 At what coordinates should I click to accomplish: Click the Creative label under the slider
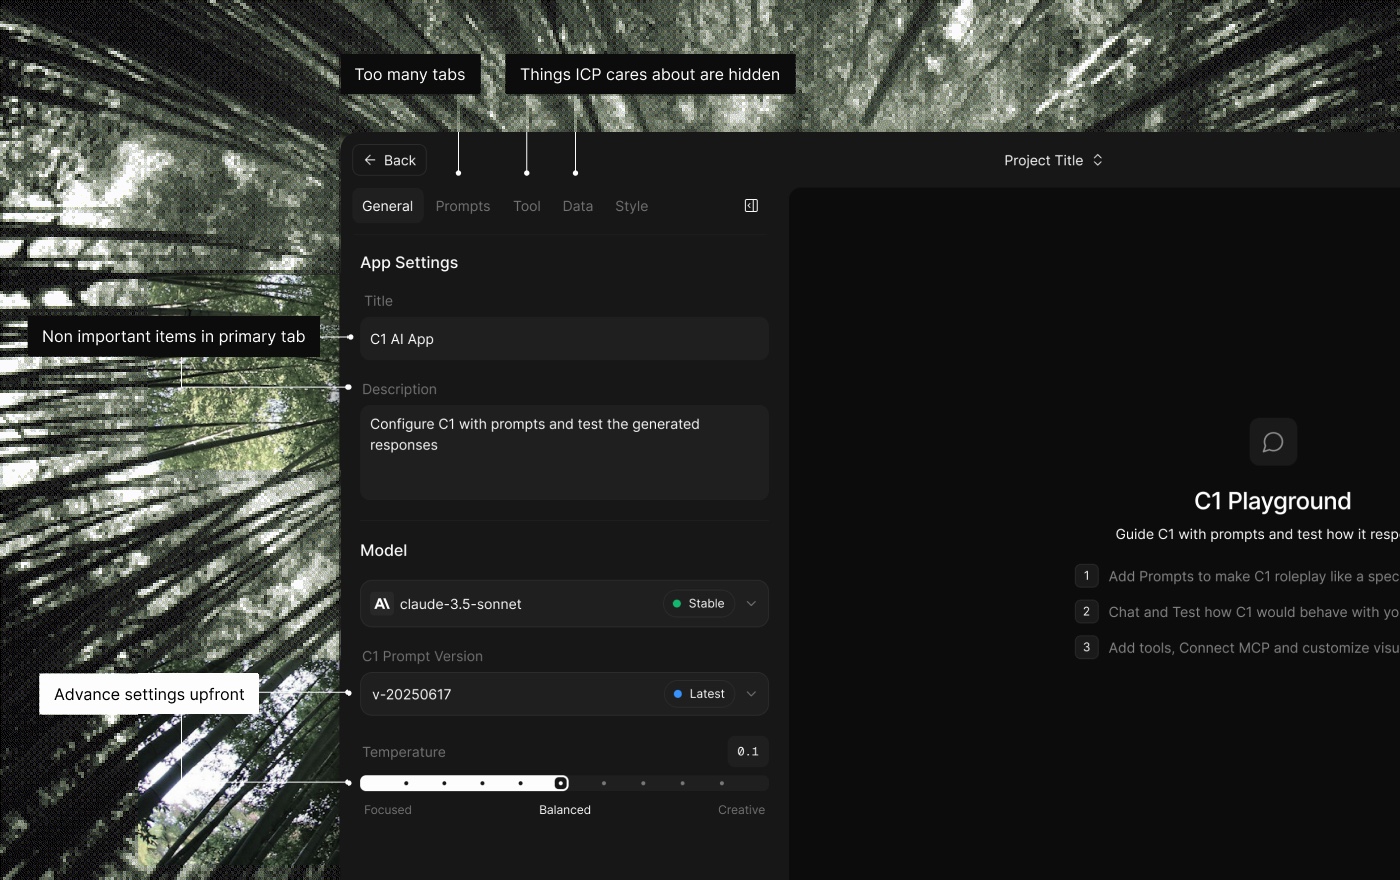[741, 810]
